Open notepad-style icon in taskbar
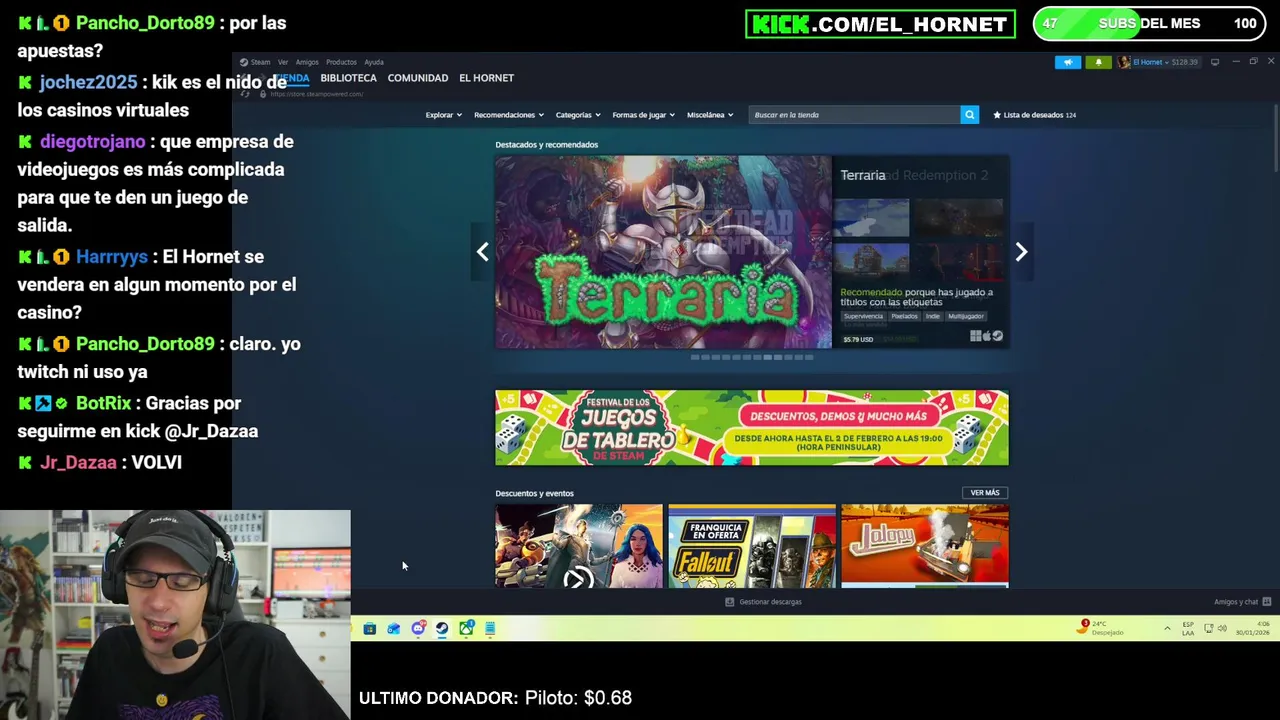The width and height of the screenshot is (1280, 720). point(490,628)
